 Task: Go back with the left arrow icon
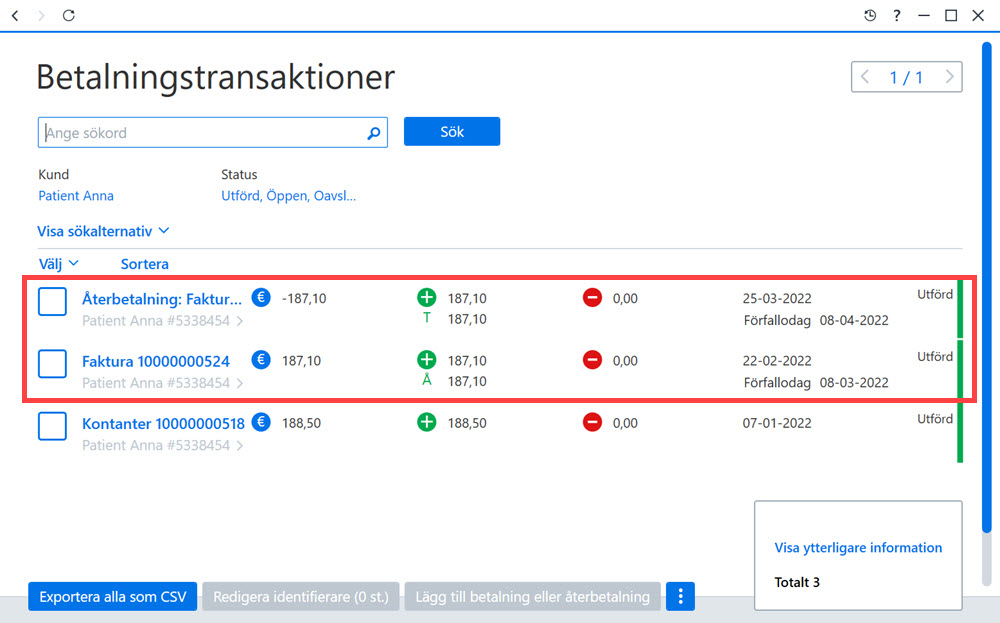[15, 15]
